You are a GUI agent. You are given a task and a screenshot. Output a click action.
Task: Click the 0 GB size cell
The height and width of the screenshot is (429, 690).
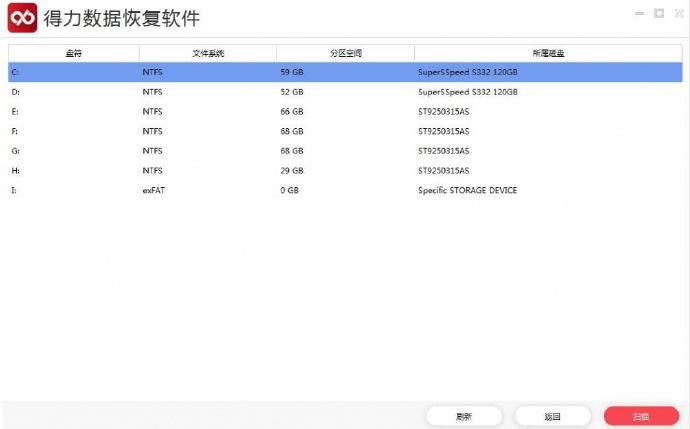290,191
